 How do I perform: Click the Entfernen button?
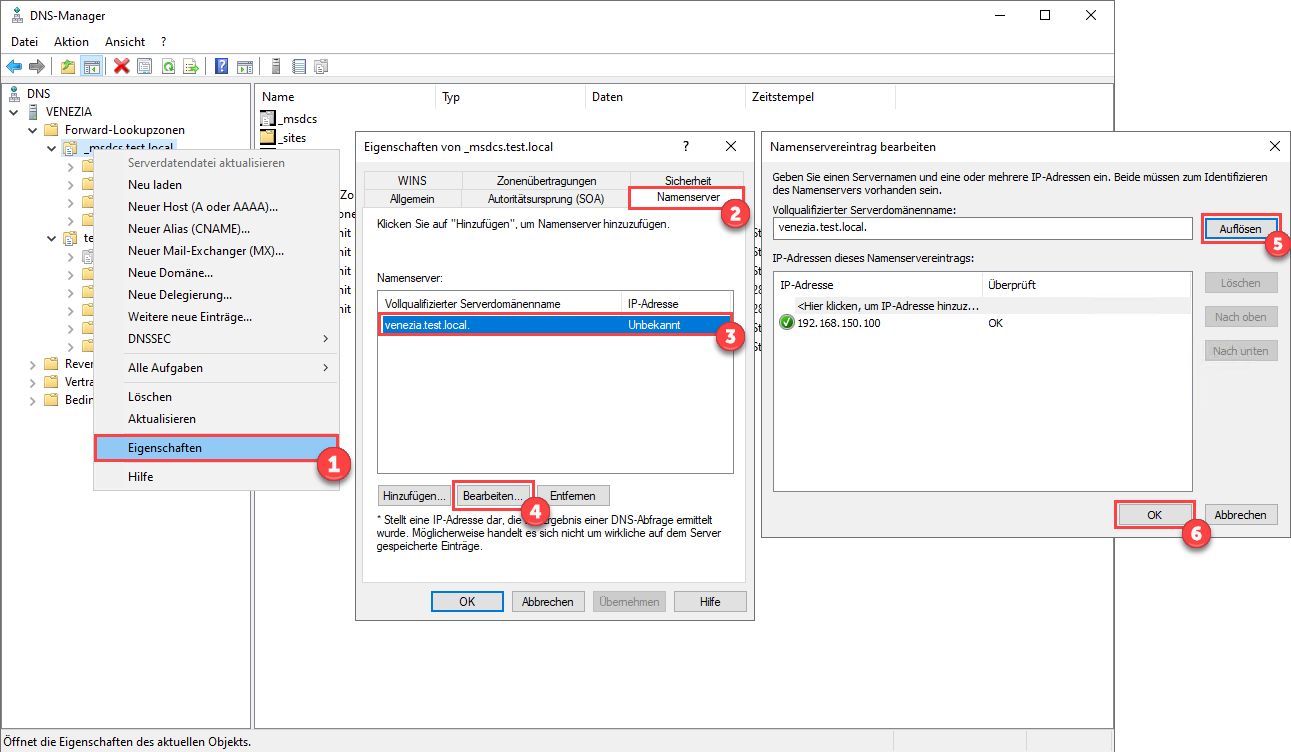(x=573, y=496)
